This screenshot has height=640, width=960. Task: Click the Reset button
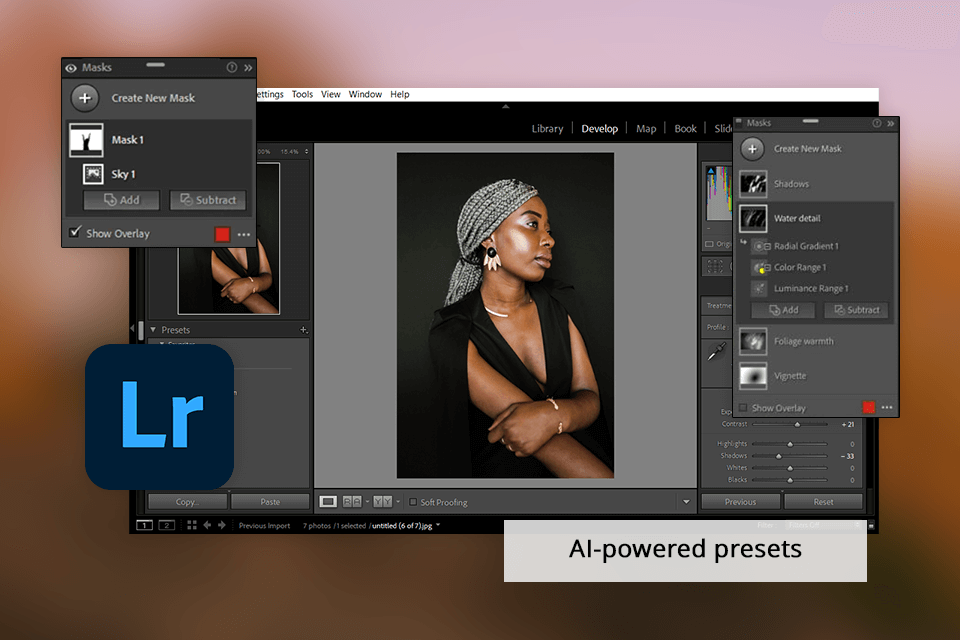pyautogui.click(x=823, y=502)
